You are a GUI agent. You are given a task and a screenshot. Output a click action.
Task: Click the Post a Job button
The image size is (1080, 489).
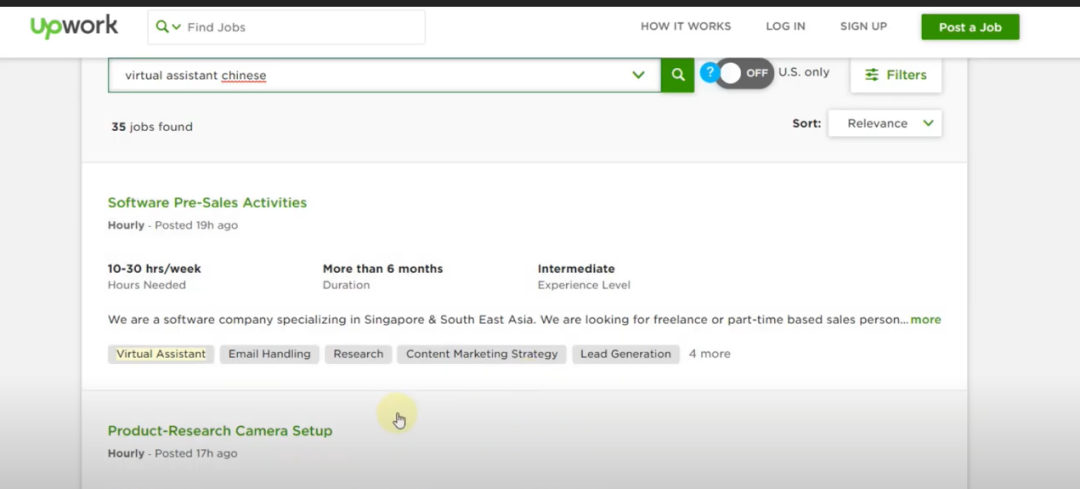[x=970, y=28]
